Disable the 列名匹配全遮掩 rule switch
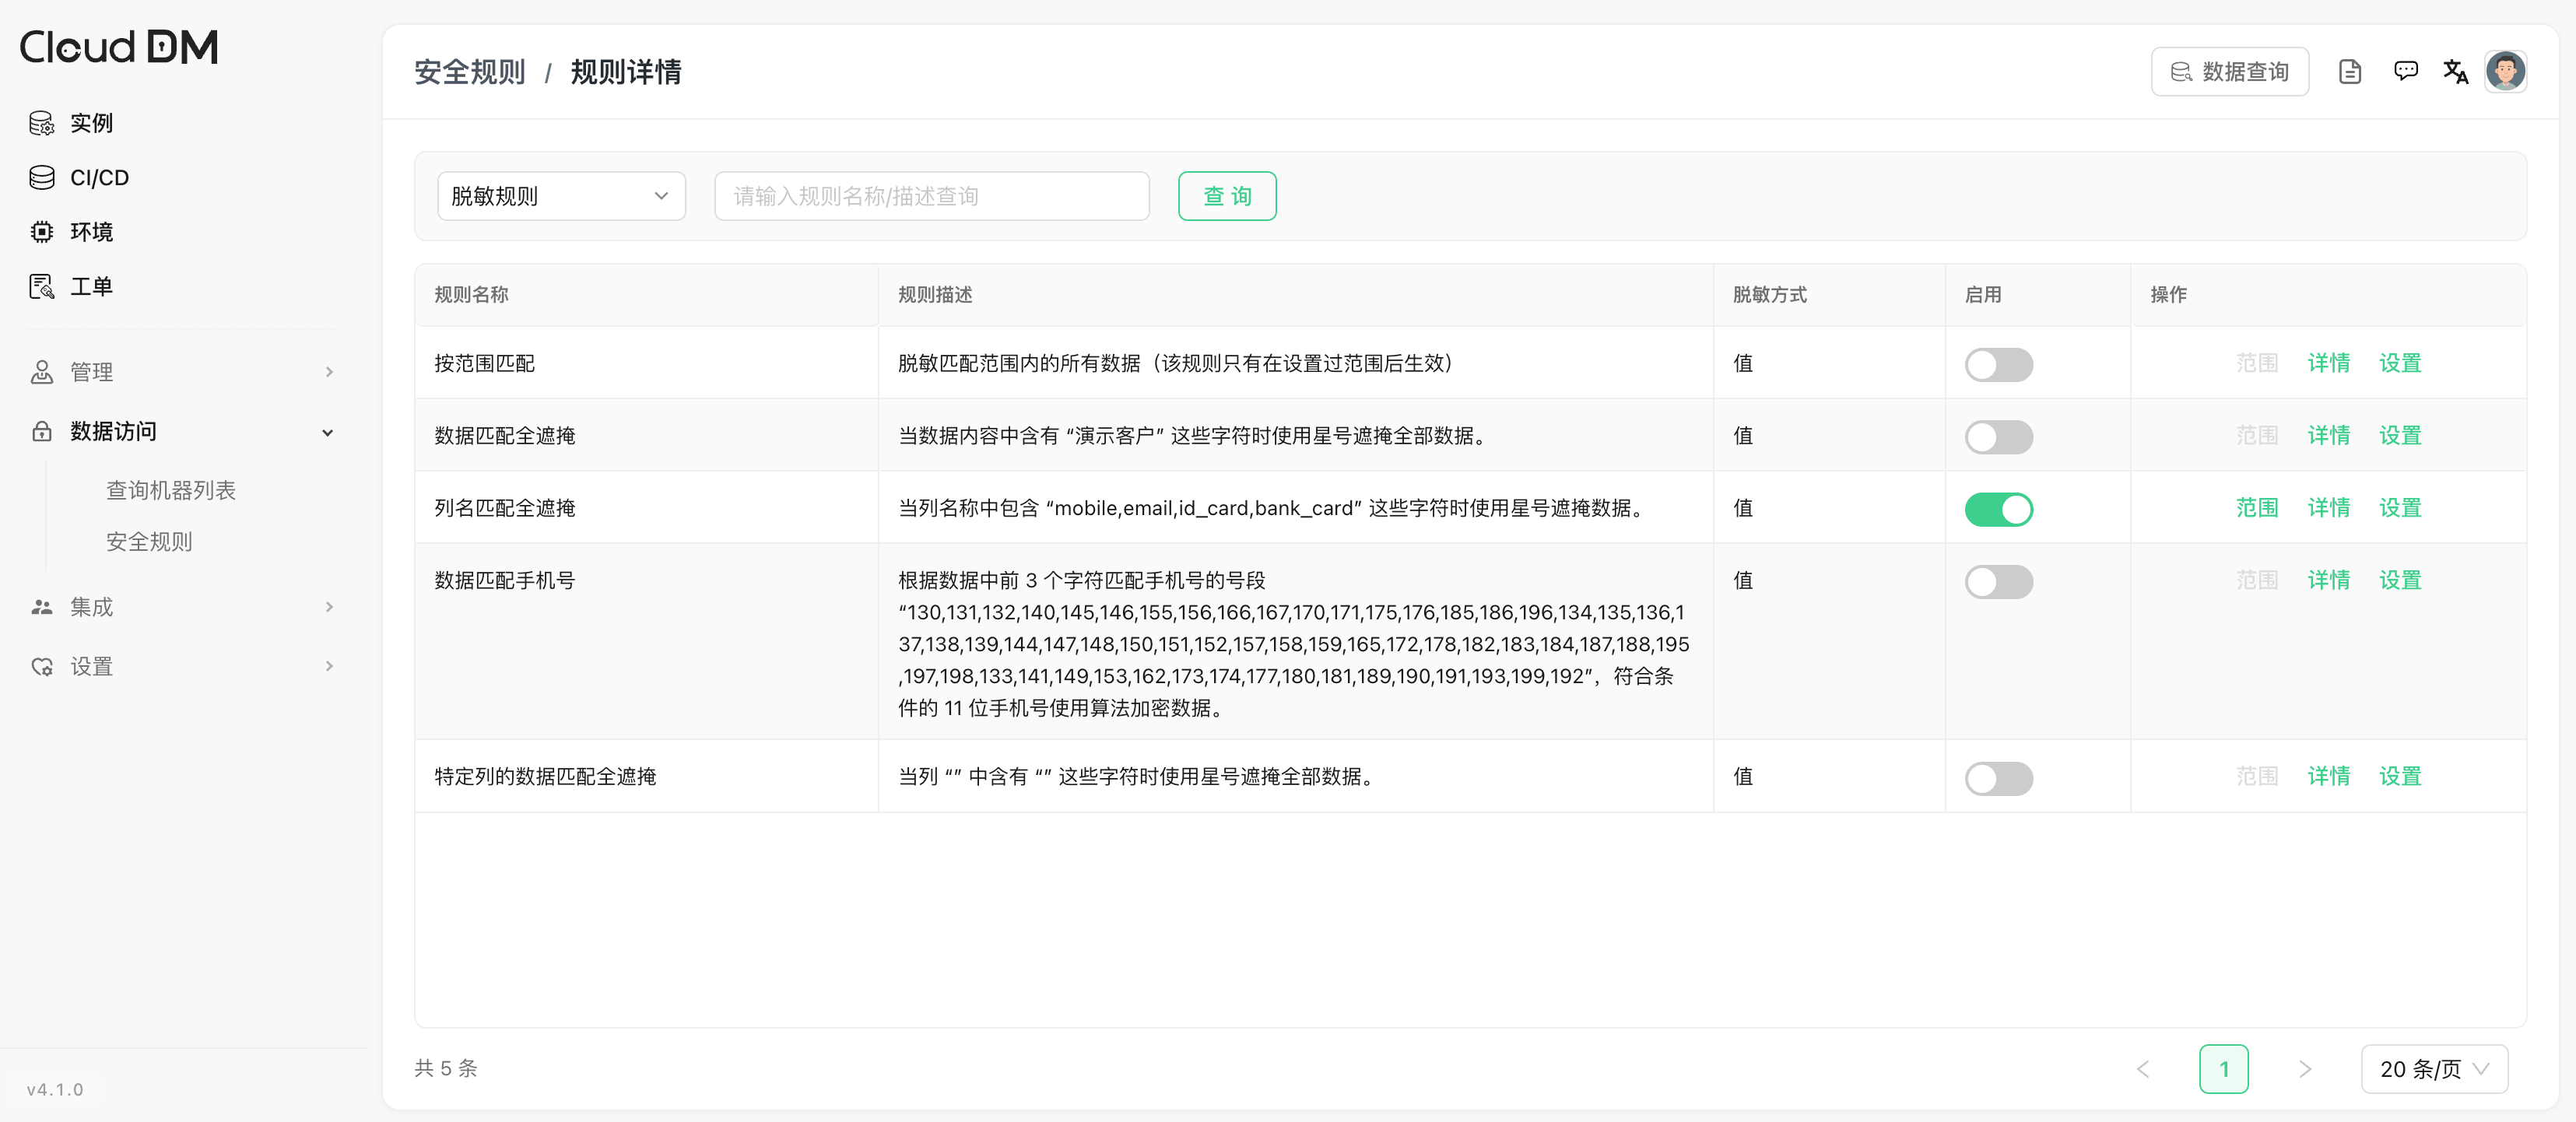The height and width of the screenshot is (1122, 2576). tap(1998, 509)
